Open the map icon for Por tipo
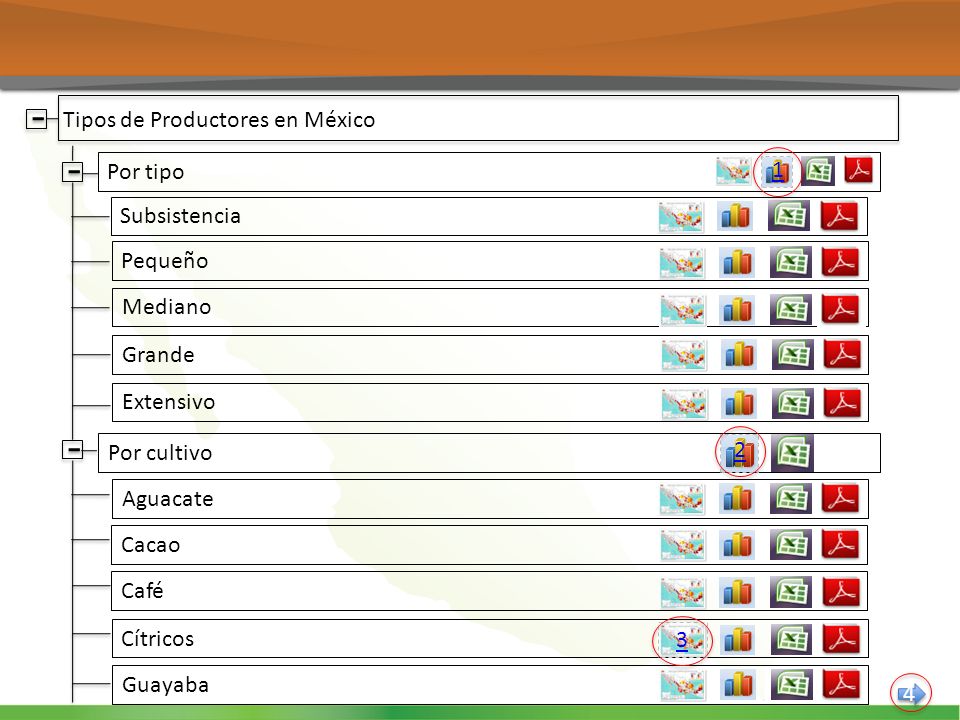Image resolution: width=960 pixels, height=720 pixels. tap(733, 171)
